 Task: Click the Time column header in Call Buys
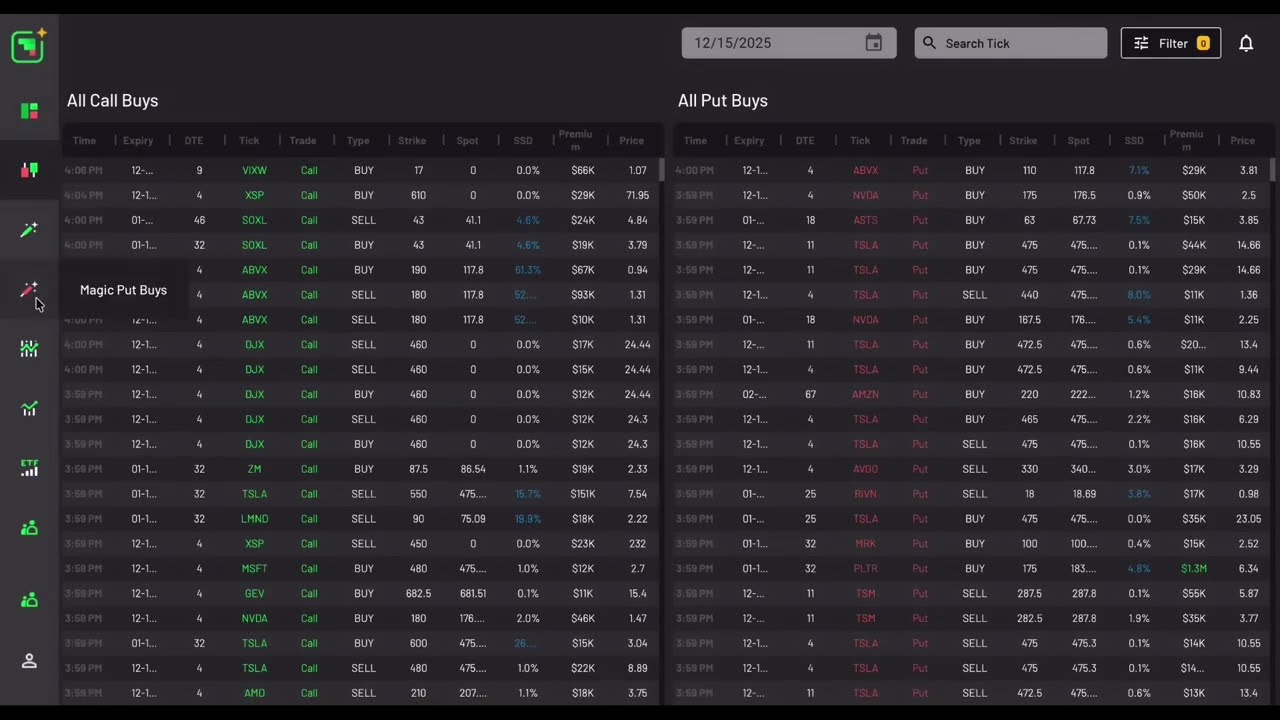click(84, 141)
